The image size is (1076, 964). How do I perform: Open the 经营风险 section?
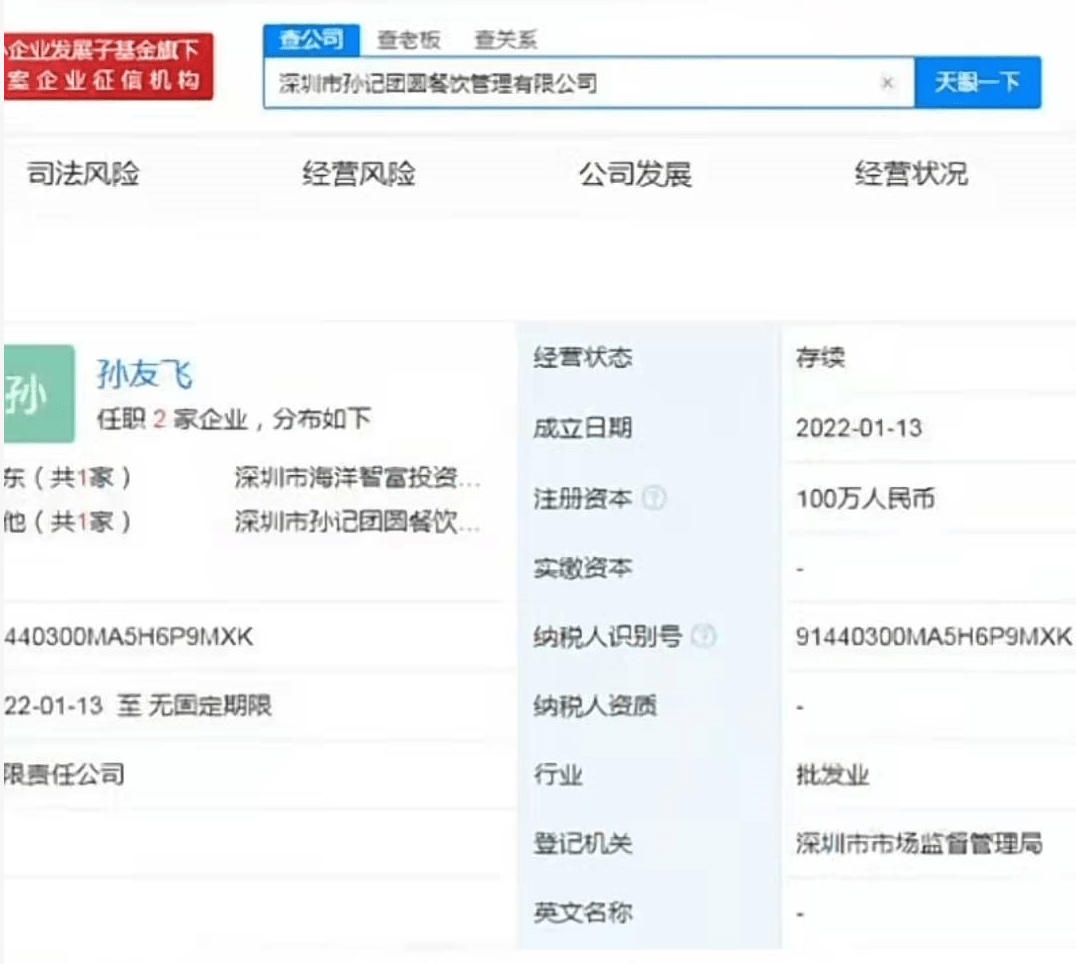pos(358,175)
